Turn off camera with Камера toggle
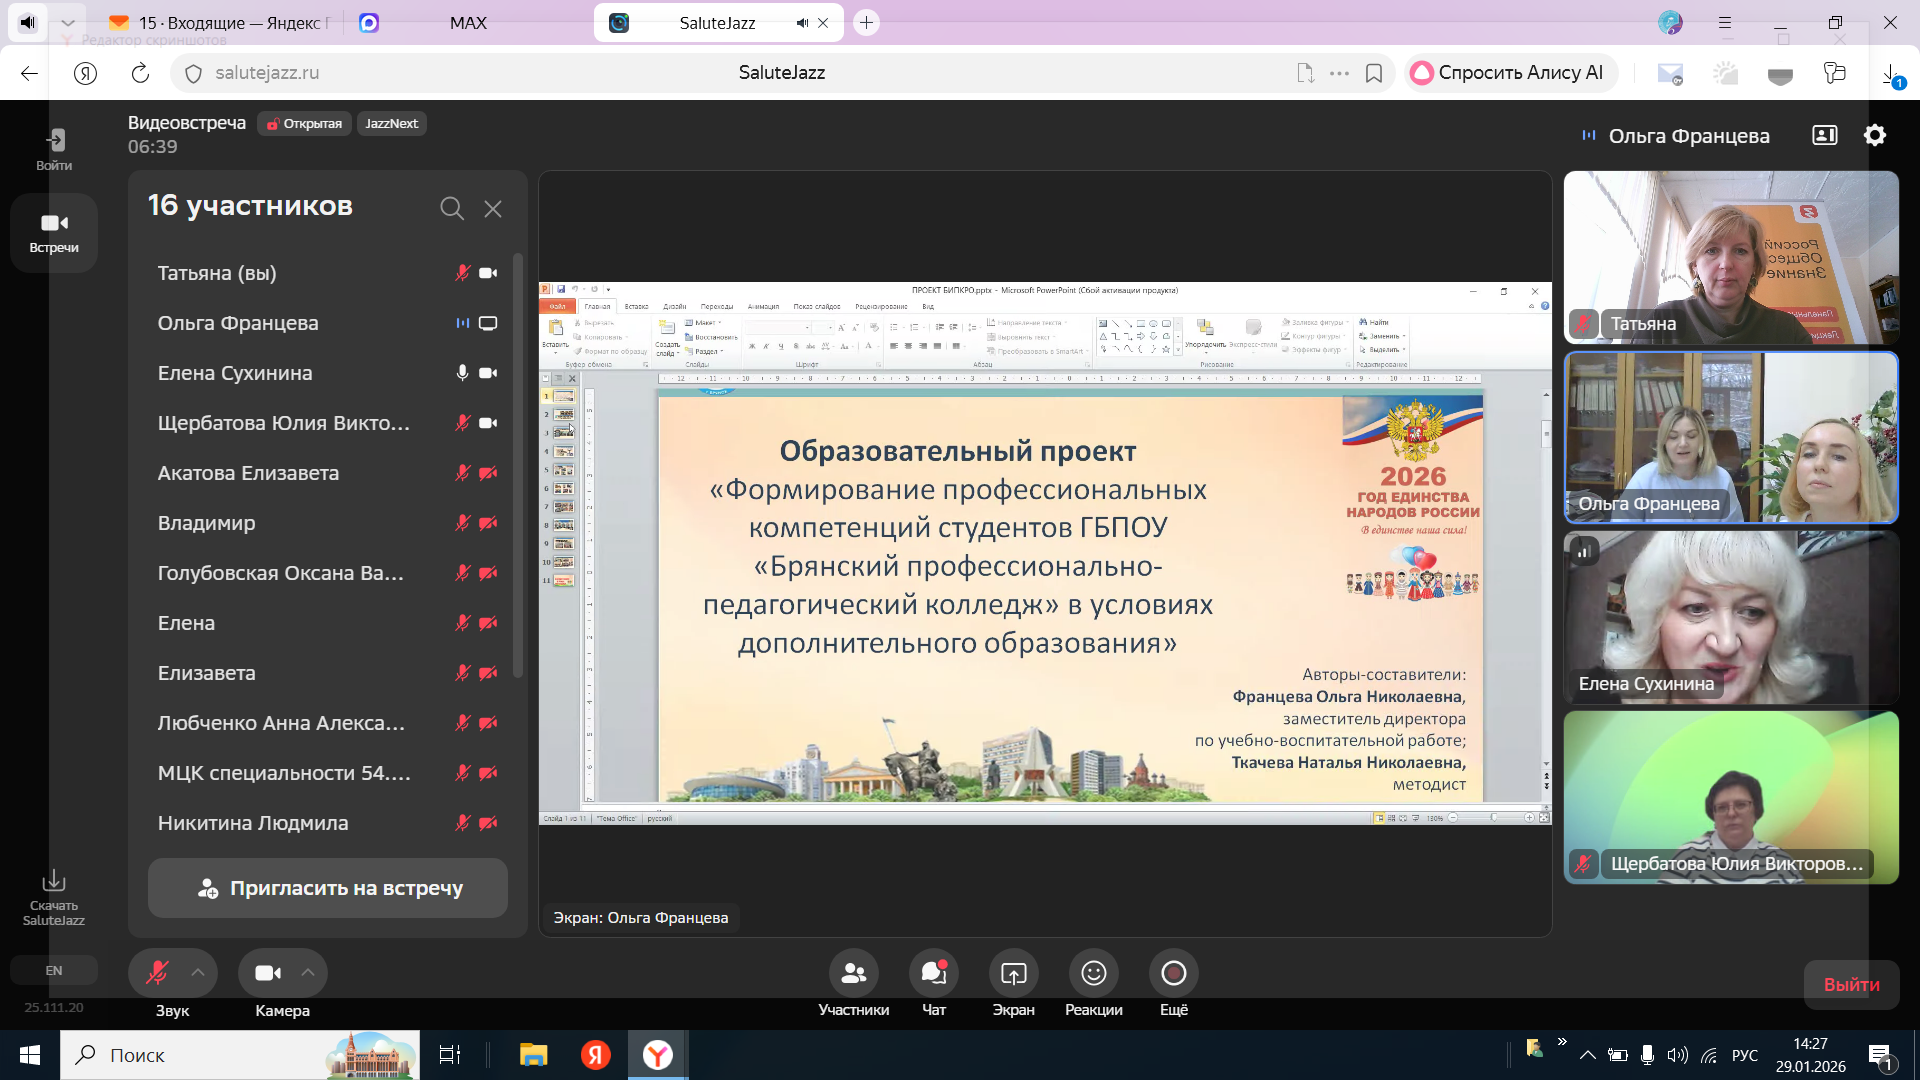 pyautogui.click(x=267, y=973)
